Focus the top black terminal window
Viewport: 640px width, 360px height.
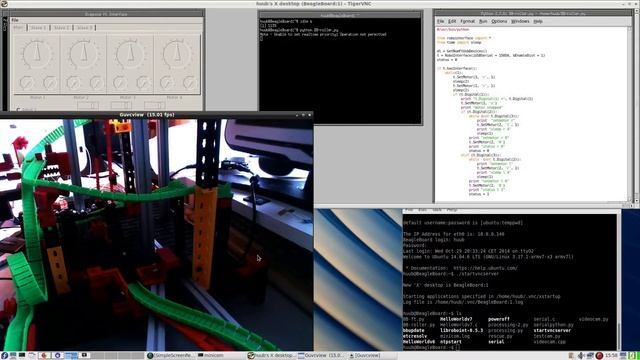coord(340,70)
